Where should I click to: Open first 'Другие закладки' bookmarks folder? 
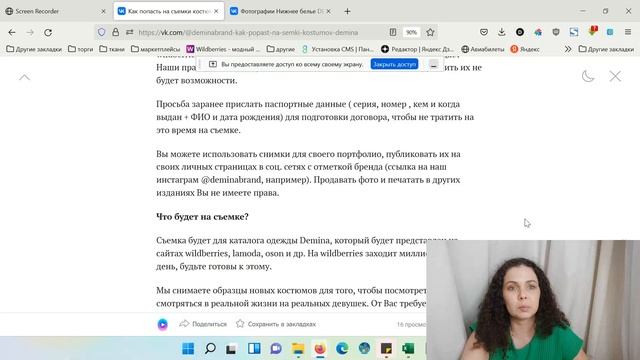[x=34, y=49]
